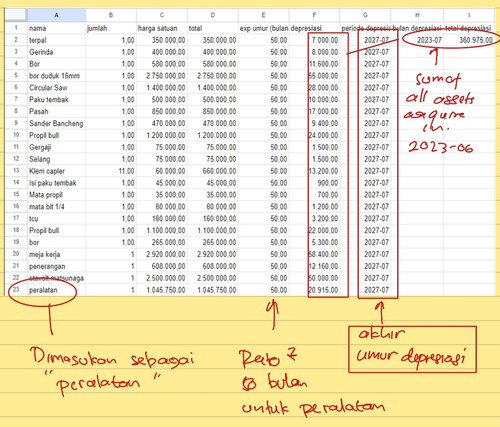Click the 'exp umur (bulan' header cell
Image resolution: width=500 pixels, height=427 pixels.
[264, 28]
